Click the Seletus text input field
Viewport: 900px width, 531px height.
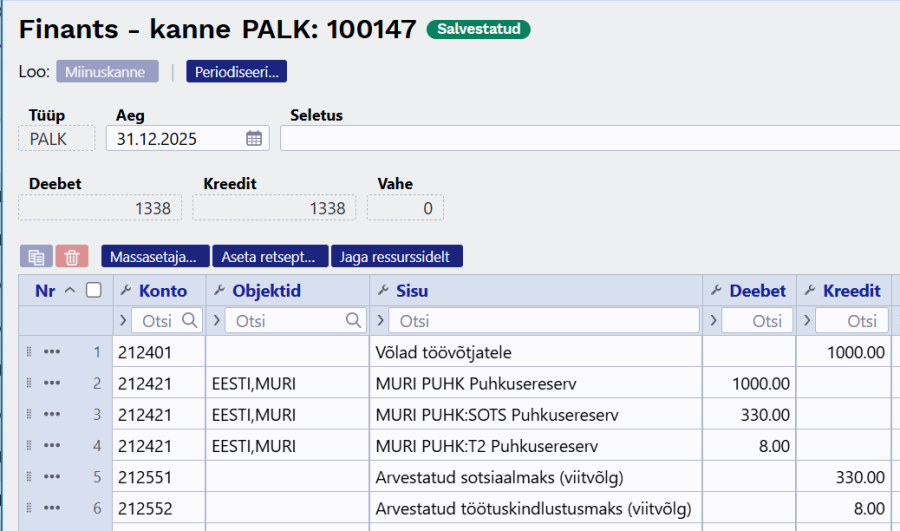588,139
